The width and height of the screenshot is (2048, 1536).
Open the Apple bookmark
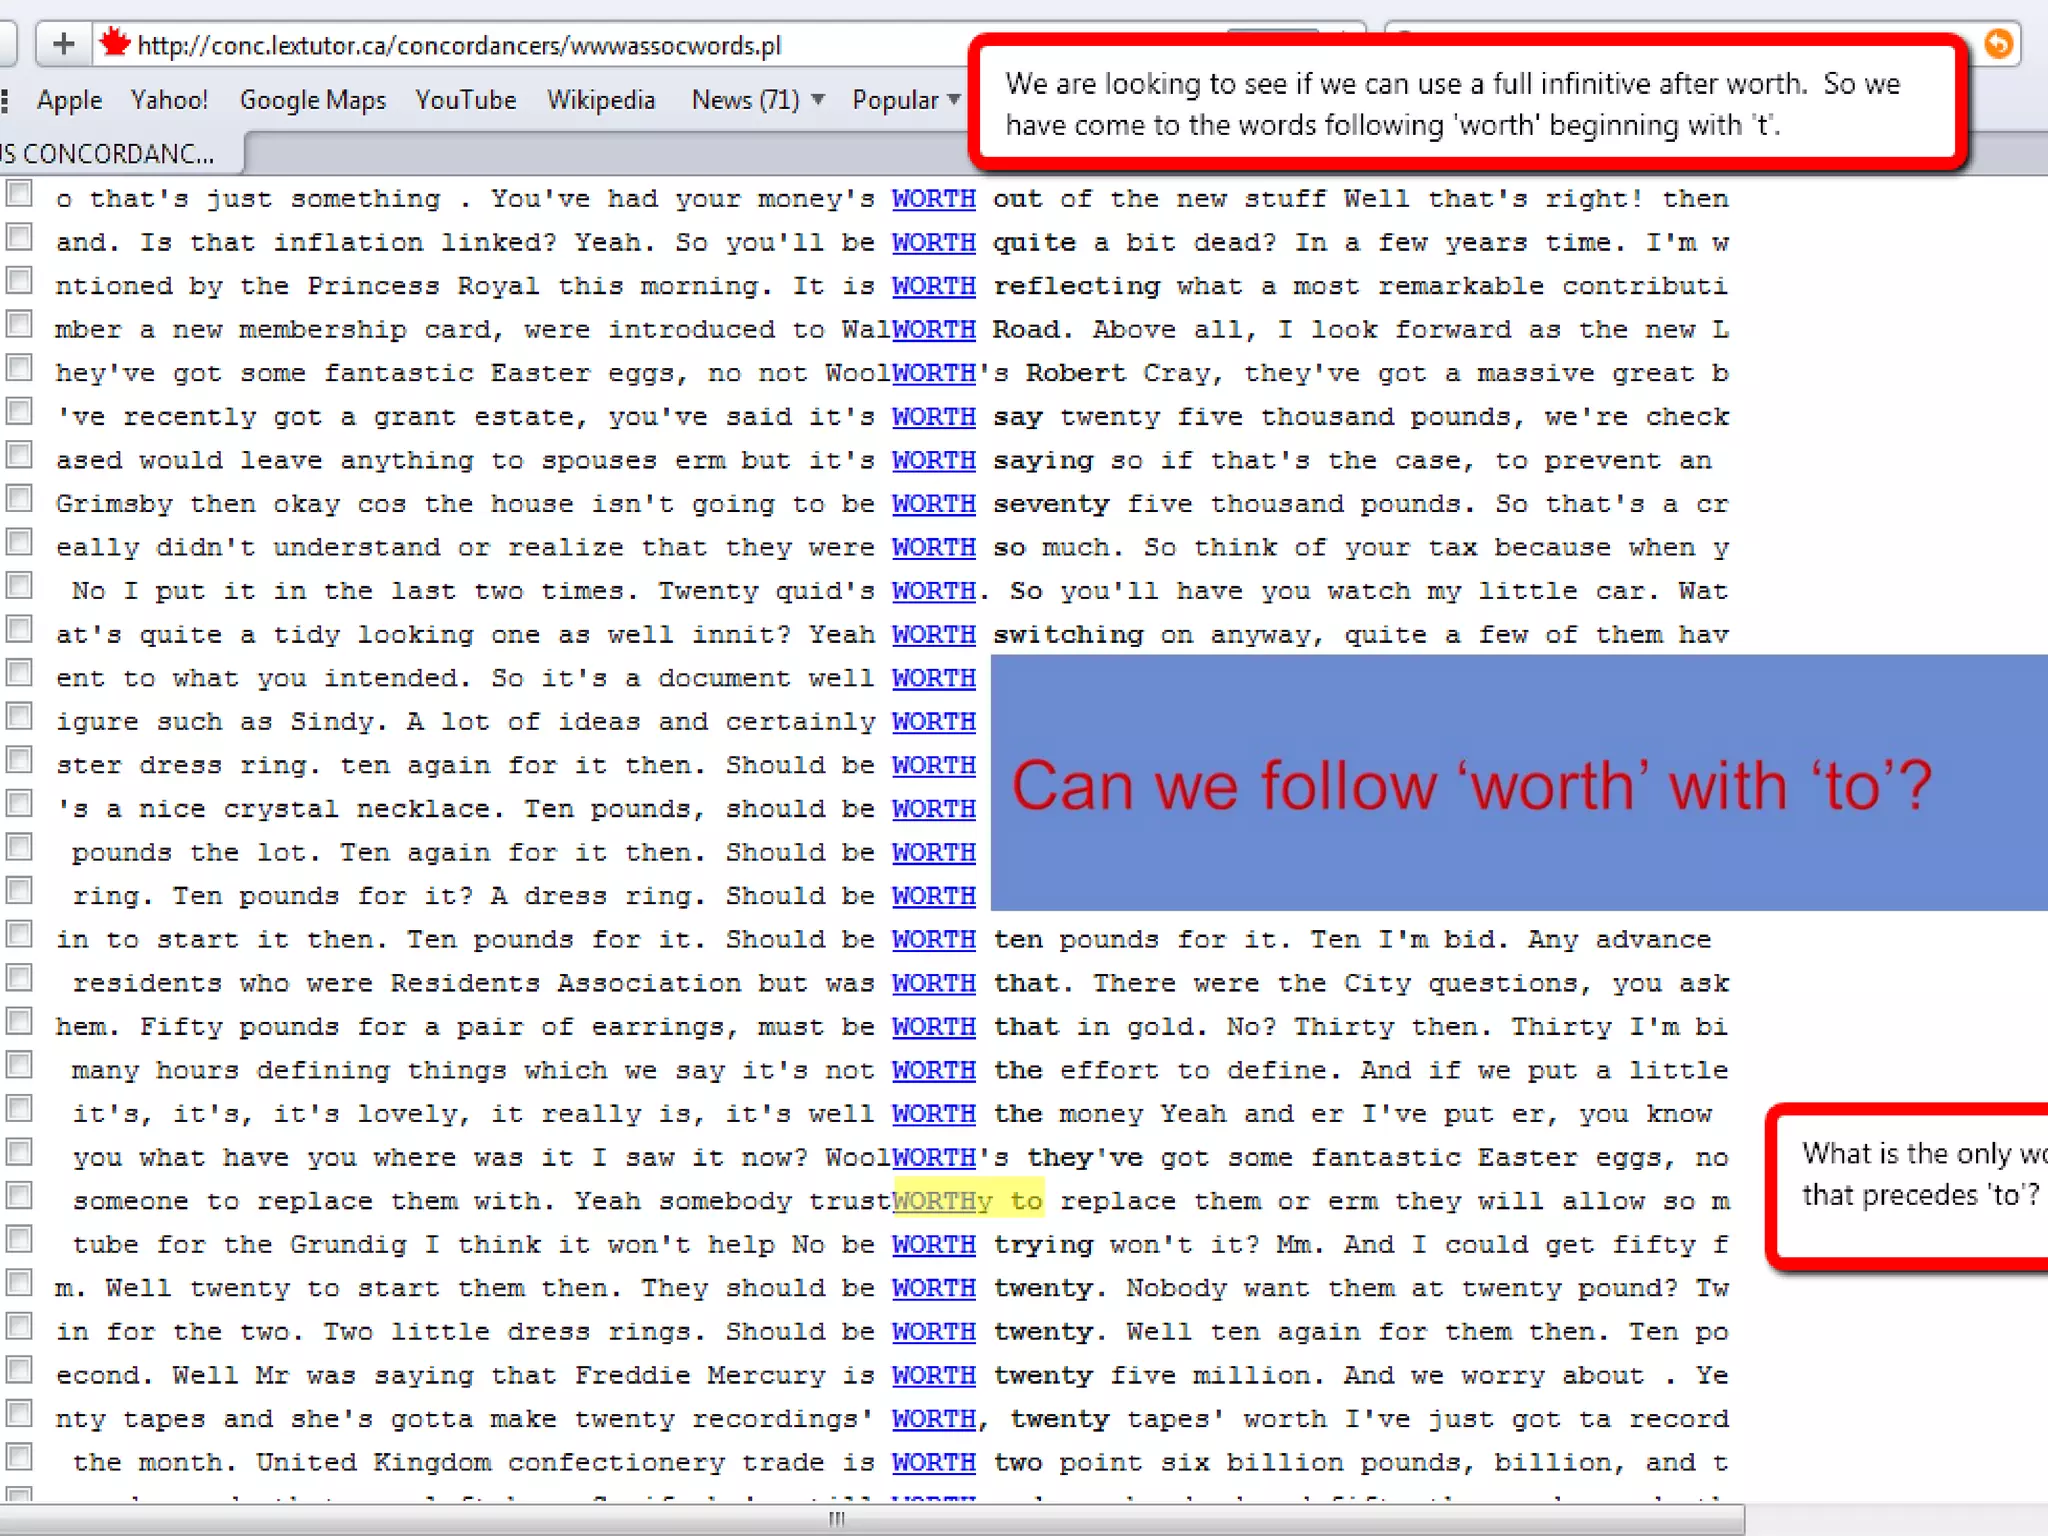coord(69,100)
